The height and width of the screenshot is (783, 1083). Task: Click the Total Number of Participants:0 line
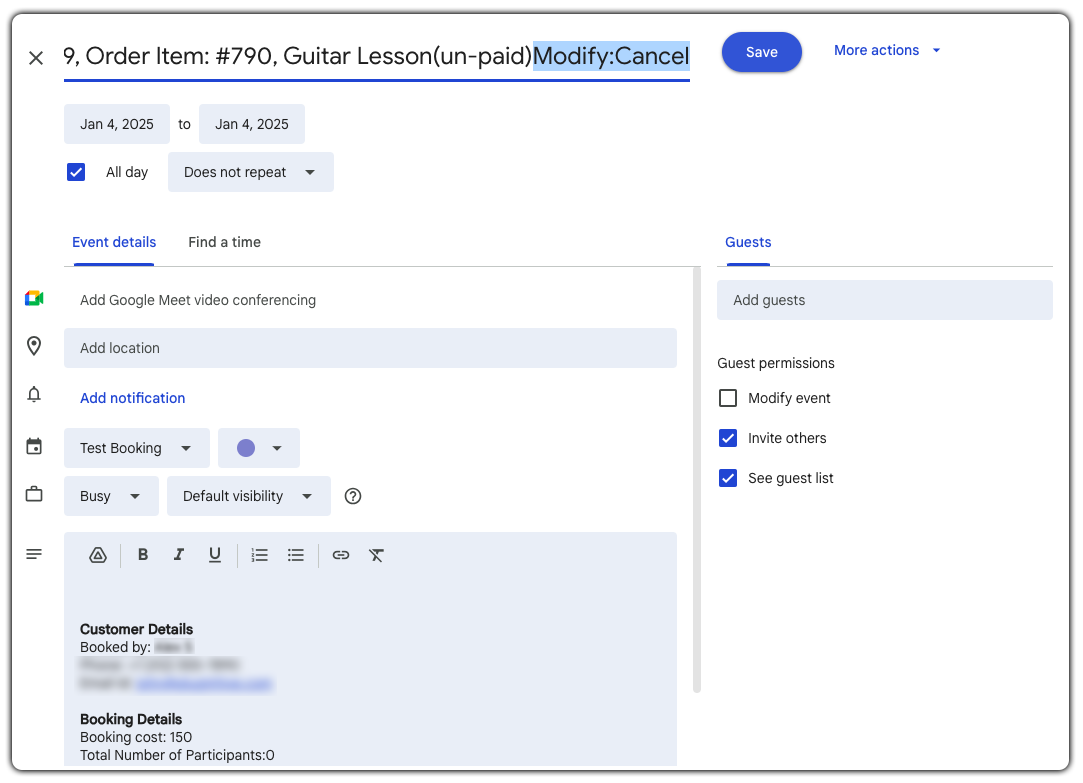coord(177,755)
